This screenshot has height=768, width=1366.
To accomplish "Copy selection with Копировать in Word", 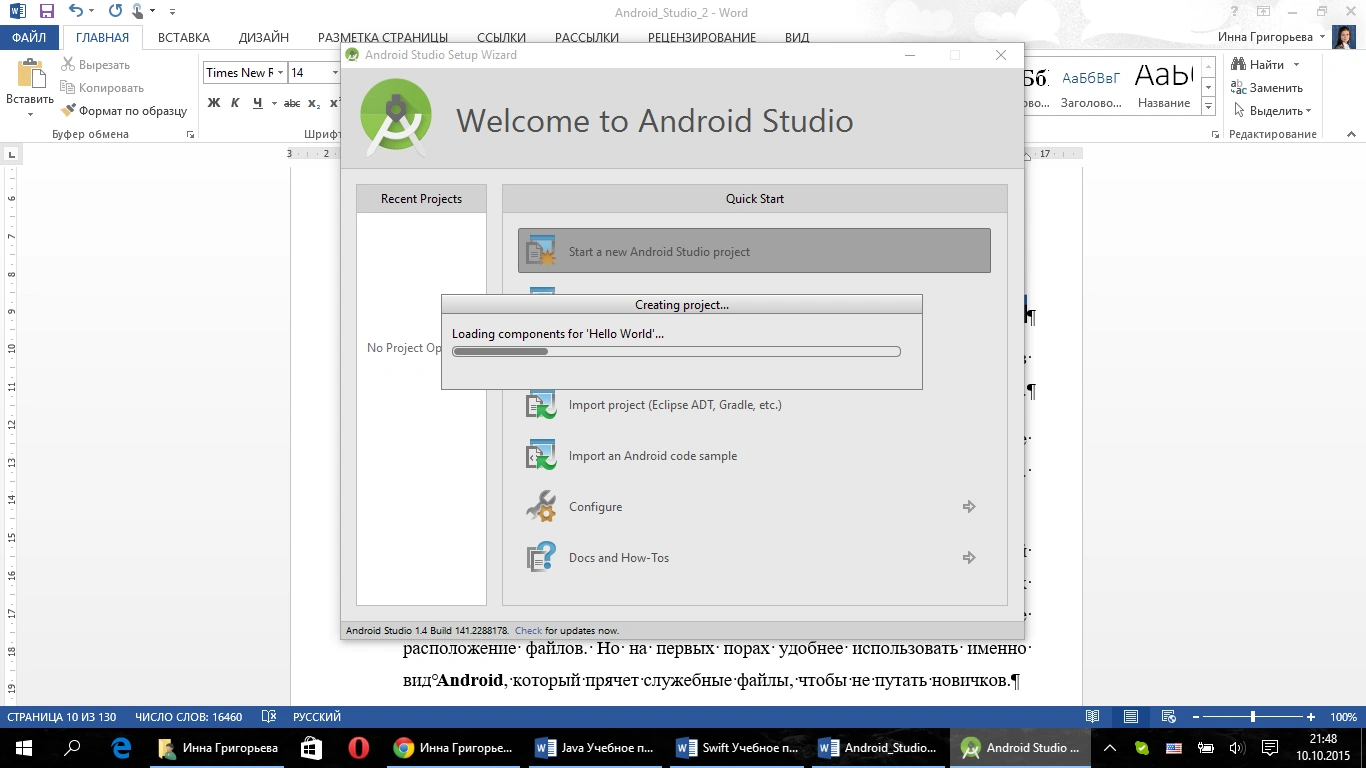I will tap(102, 88).
